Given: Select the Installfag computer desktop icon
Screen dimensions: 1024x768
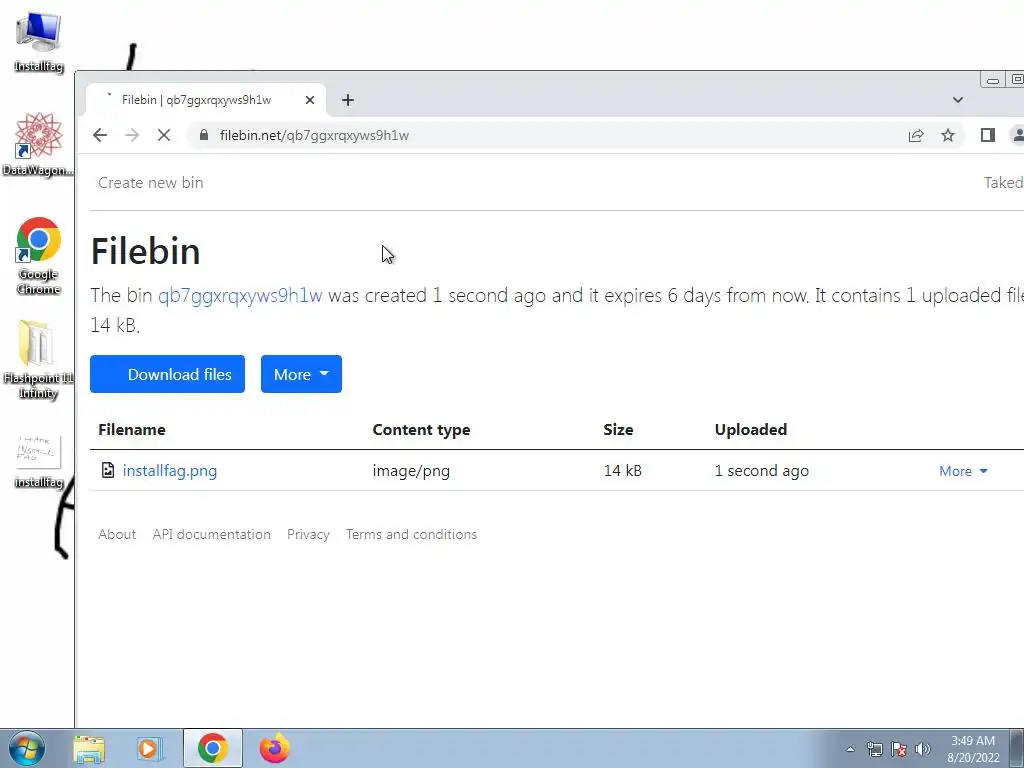Looking at the screenshot, I should 39,42.
